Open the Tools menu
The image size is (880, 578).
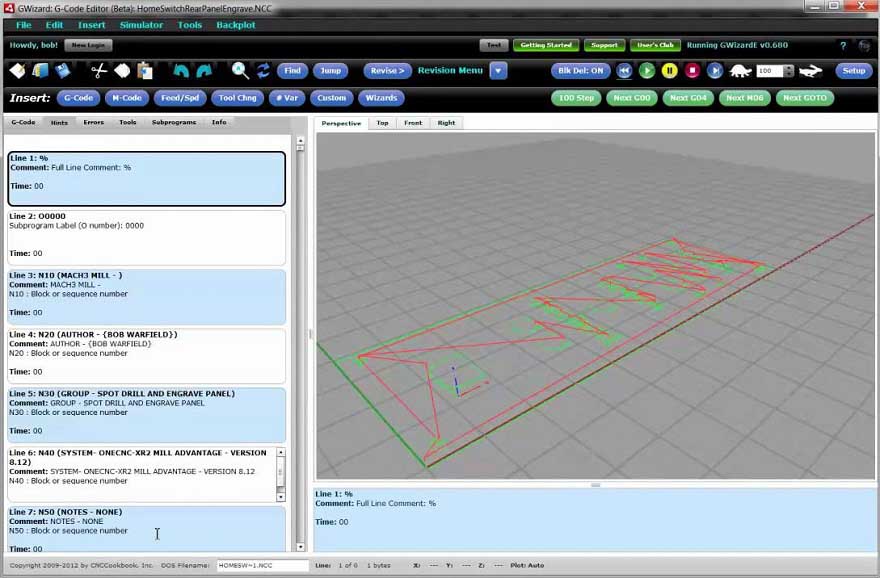click(x=190, y=25)
